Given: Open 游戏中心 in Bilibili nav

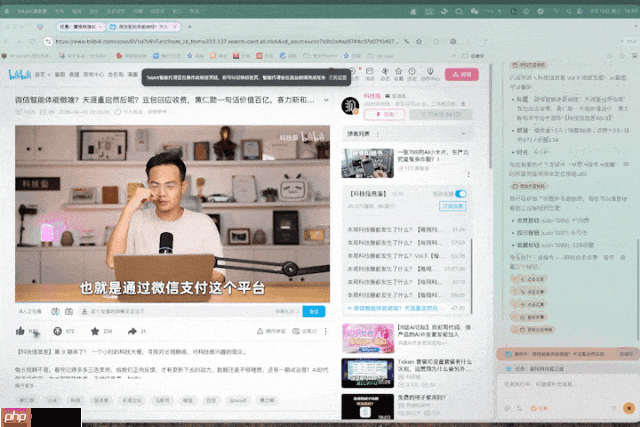Looking at the screenshot, I should point(93,74).
